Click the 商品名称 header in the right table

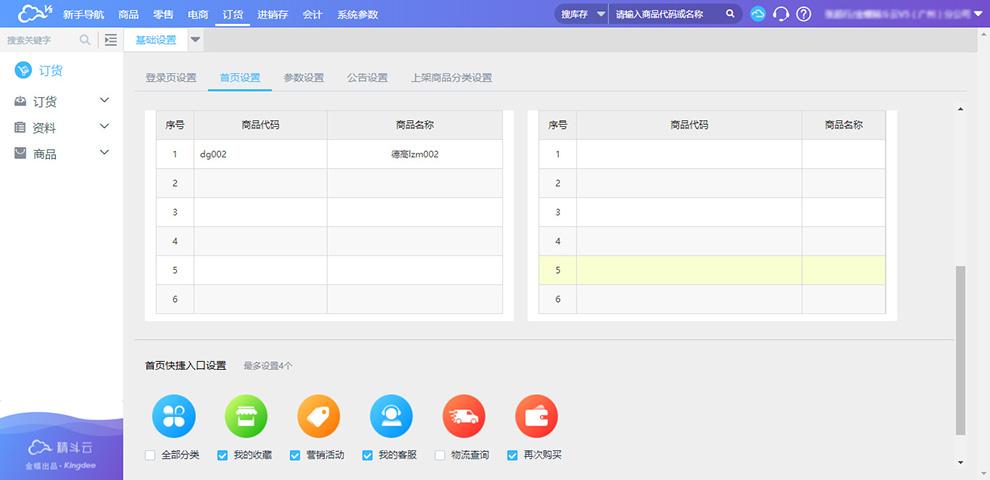pyautogui.click(x=844, y=125)
